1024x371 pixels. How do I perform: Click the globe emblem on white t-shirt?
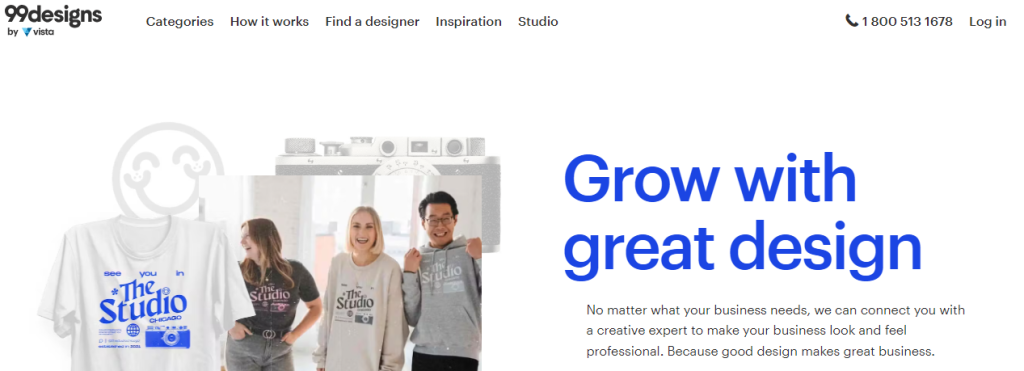133,330
